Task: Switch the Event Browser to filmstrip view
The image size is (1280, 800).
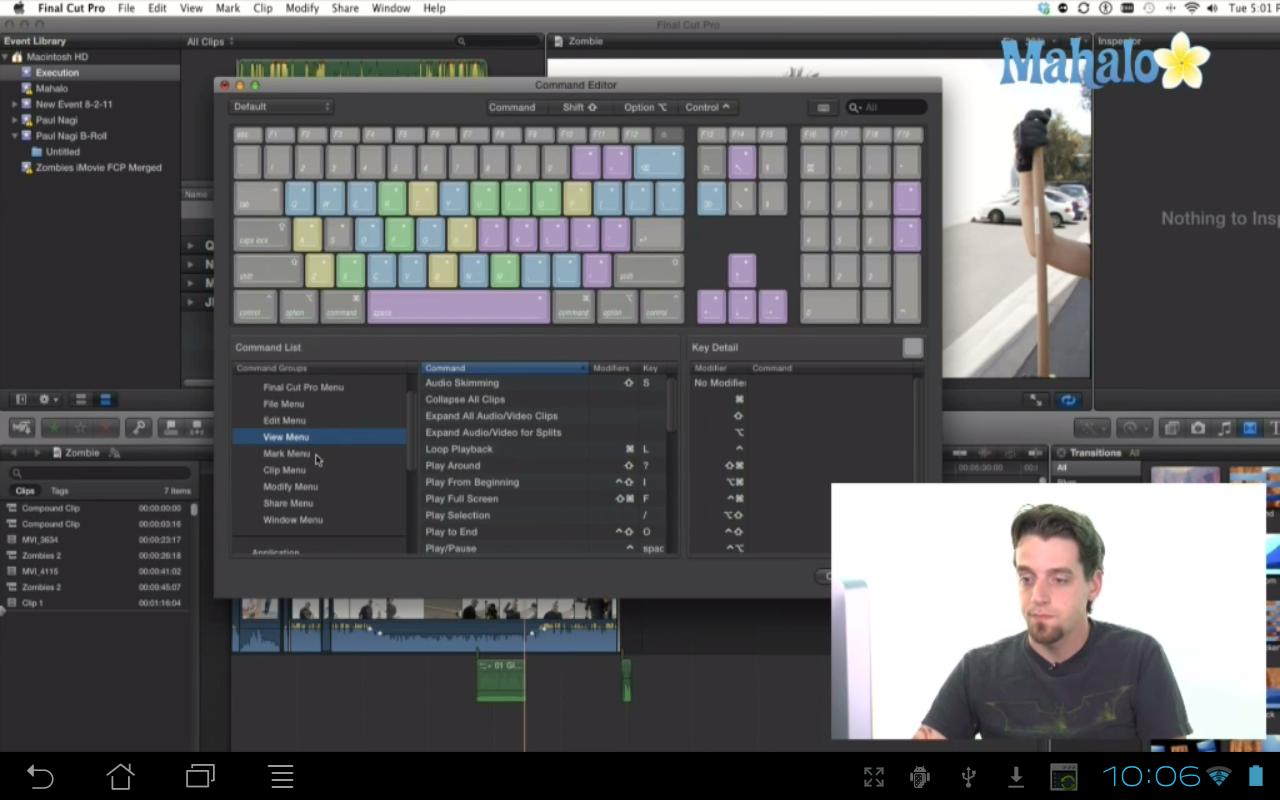Action: 82,400
